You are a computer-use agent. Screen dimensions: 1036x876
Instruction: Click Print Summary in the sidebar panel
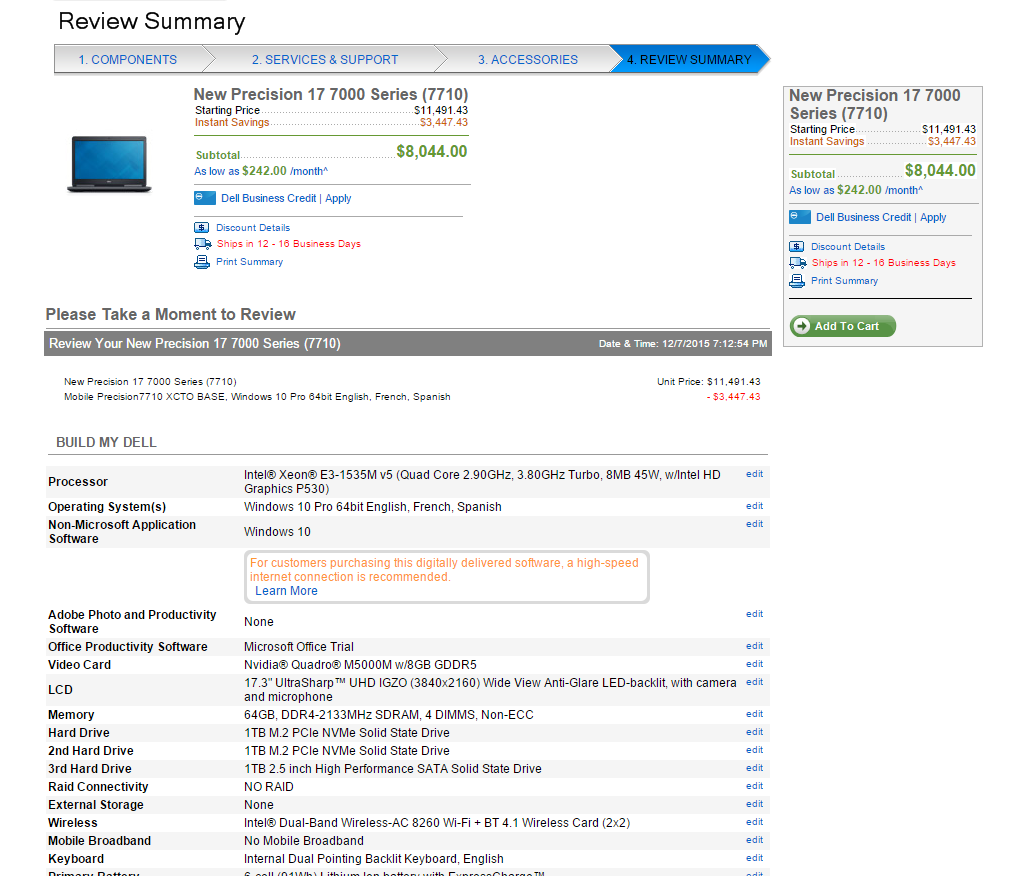845,281
